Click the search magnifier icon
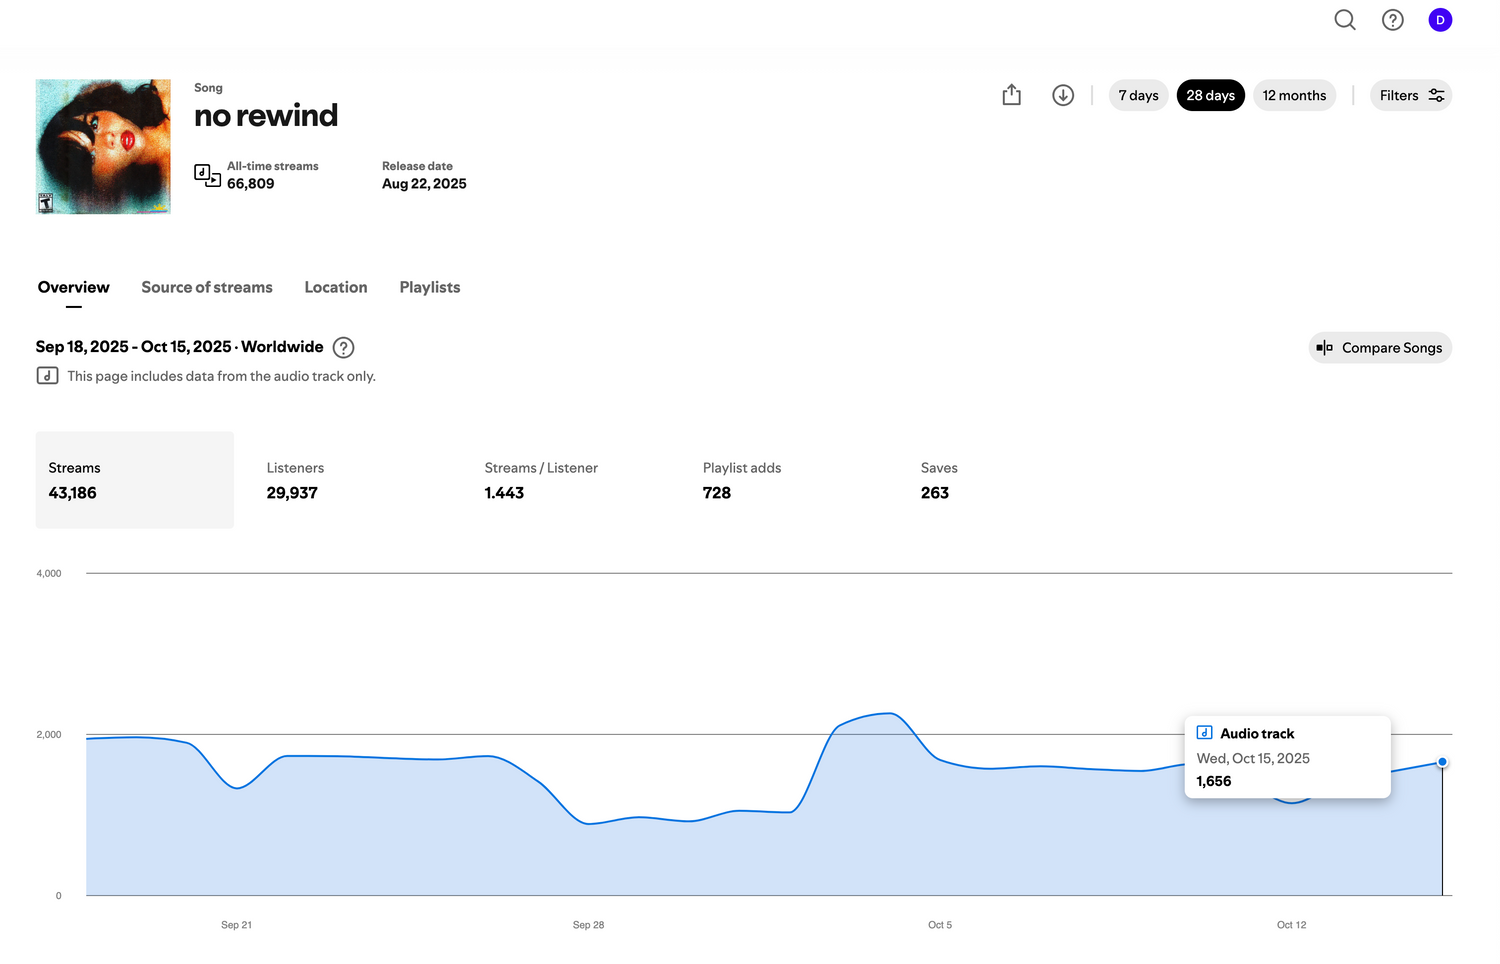The image size is (1500, 964). (x=1344, y=20)
